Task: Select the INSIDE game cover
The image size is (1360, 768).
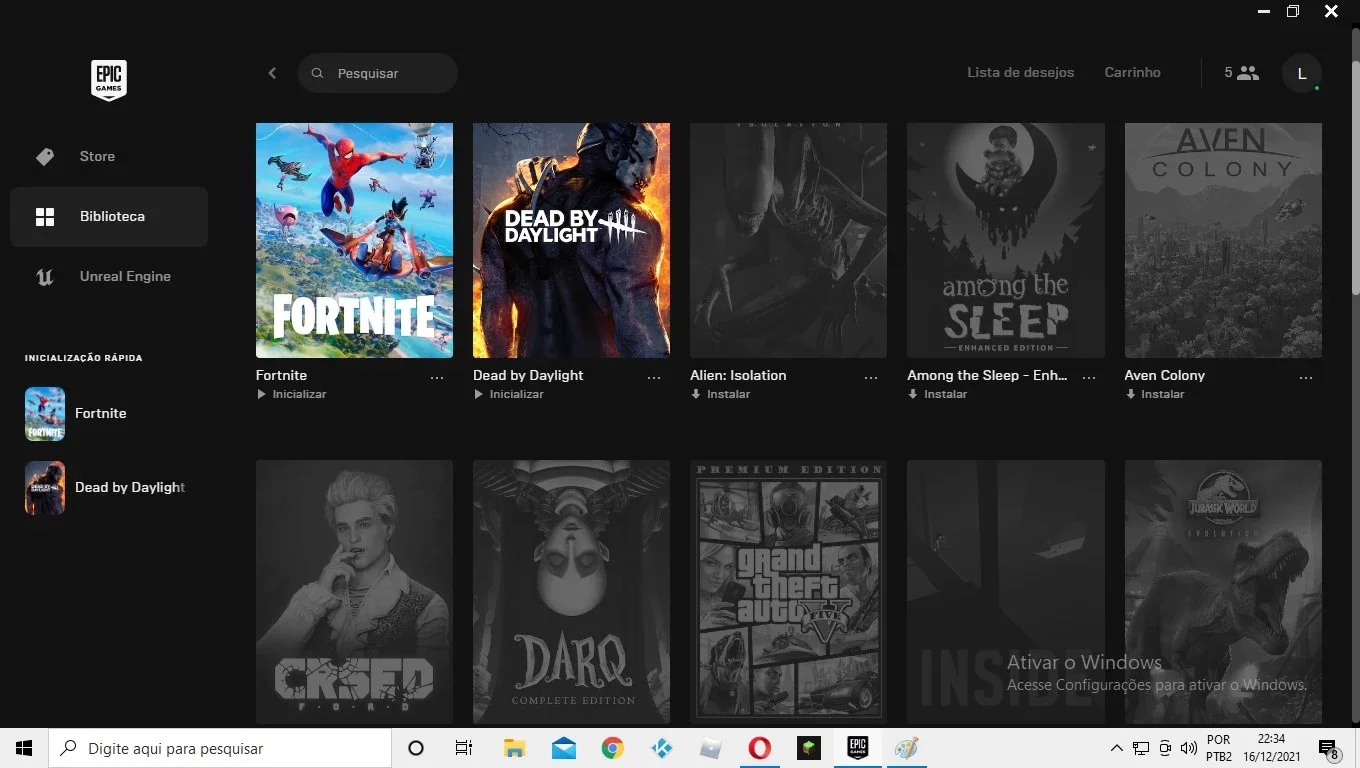Action: tap(1005, 592)
